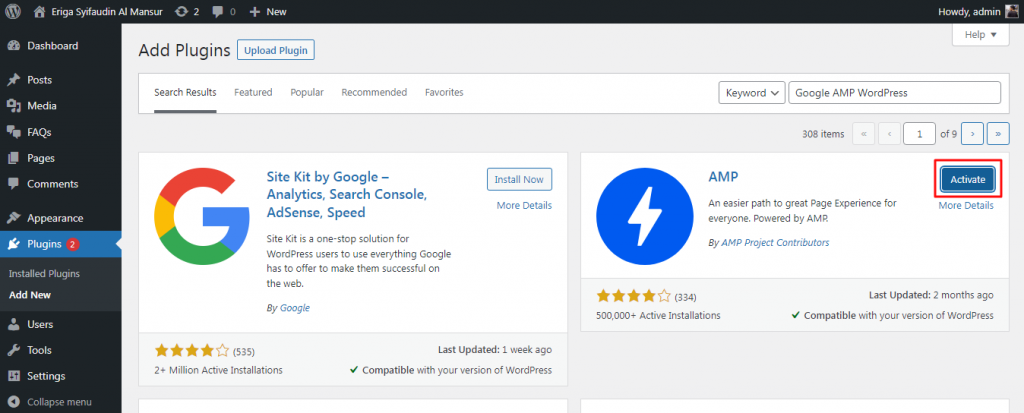Go to first page of results
The width and height of the screenshot is (1024, 413).
pos(863,134)
